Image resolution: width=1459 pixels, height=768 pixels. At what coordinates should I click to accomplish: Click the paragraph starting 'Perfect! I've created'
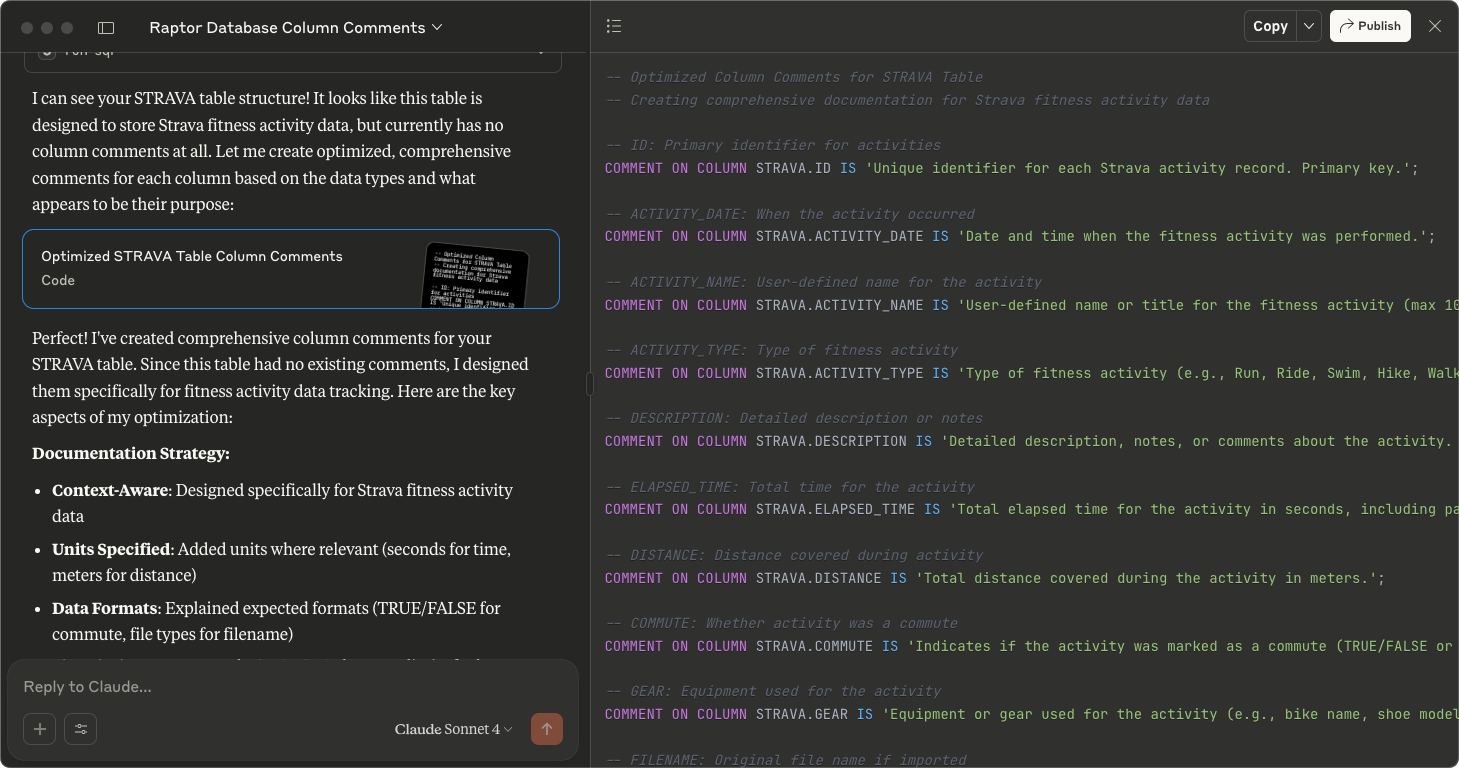(x=280, y=377)
